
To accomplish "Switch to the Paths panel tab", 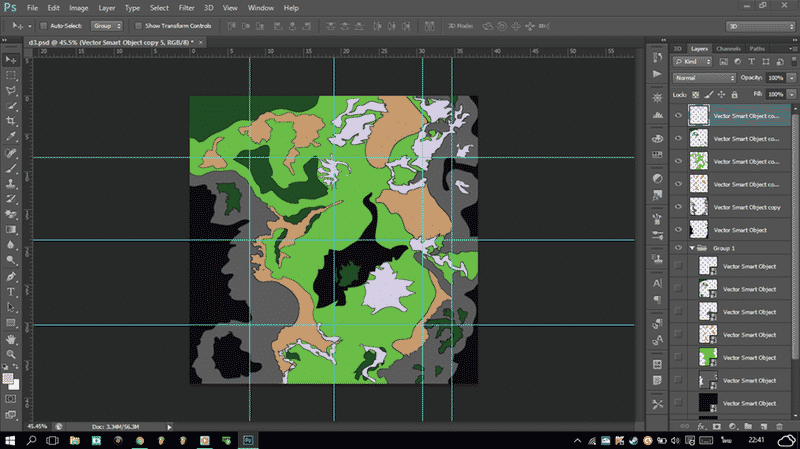I will [757, 48].
